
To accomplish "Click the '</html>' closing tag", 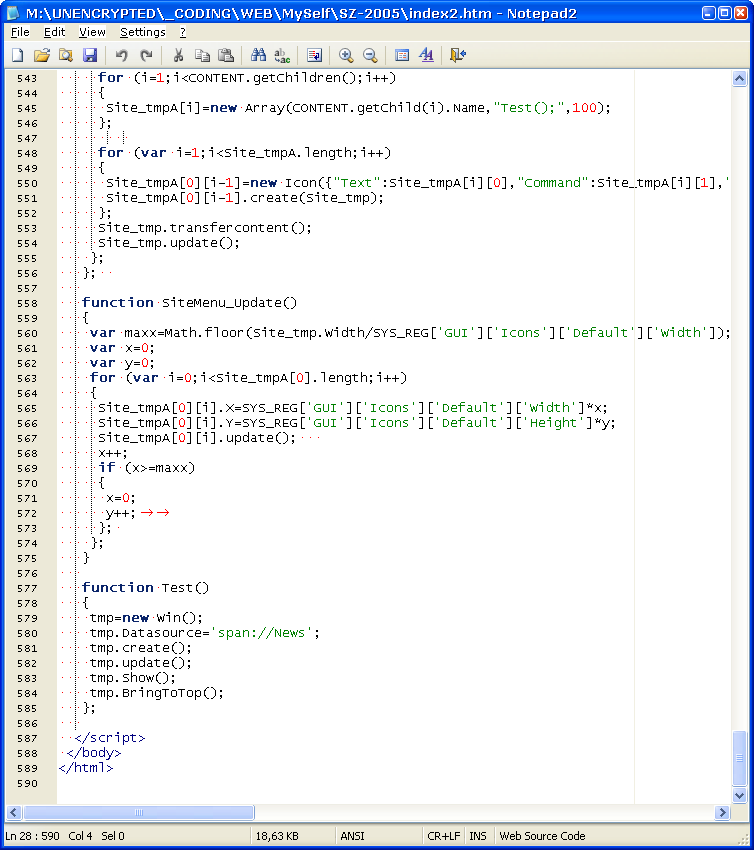I will [86, 768].
